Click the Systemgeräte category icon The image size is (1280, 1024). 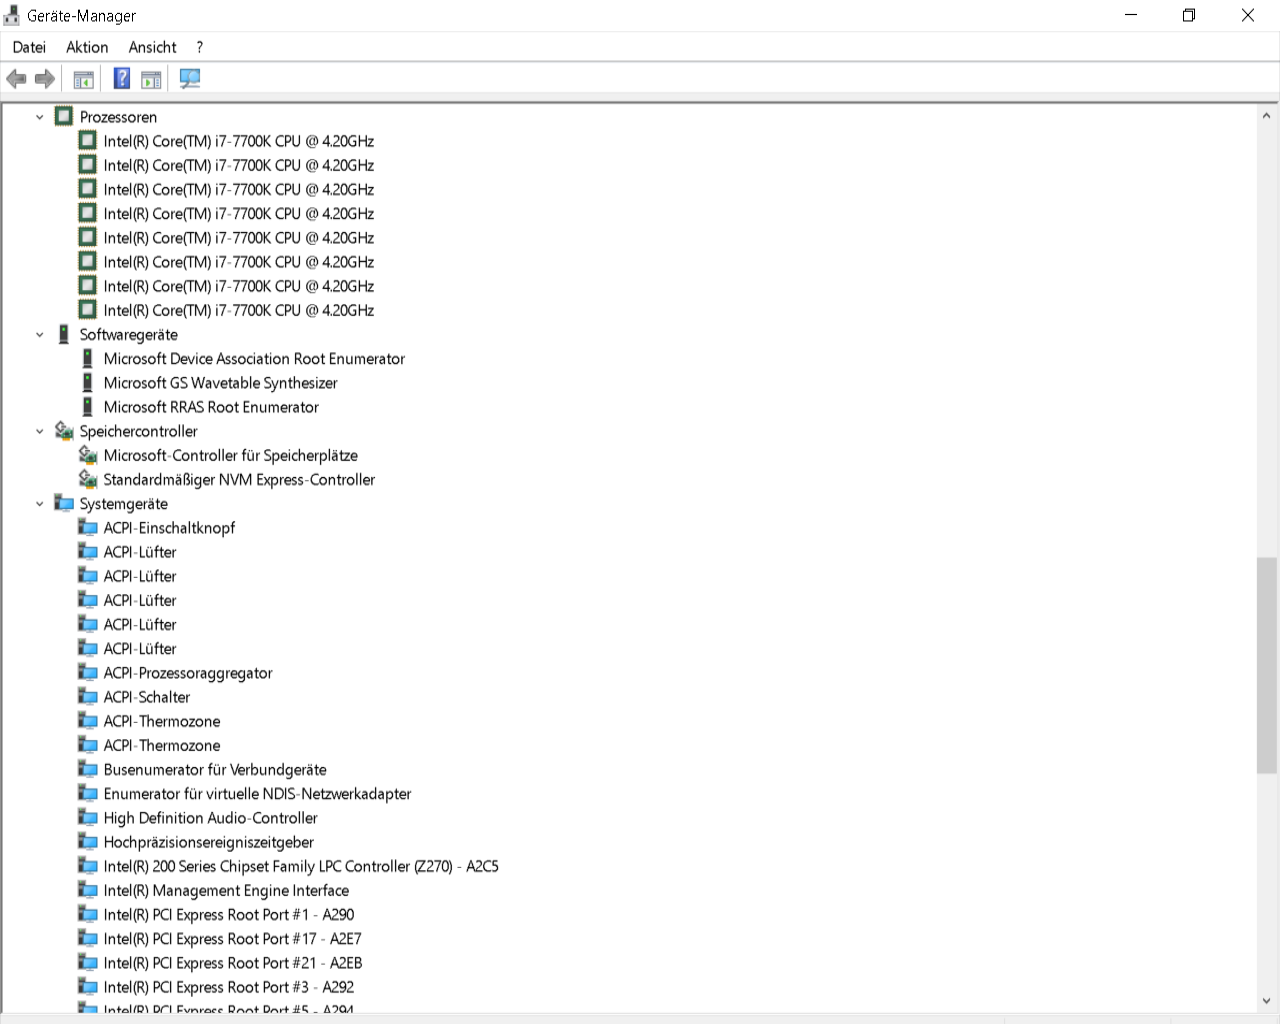(64, 503)
